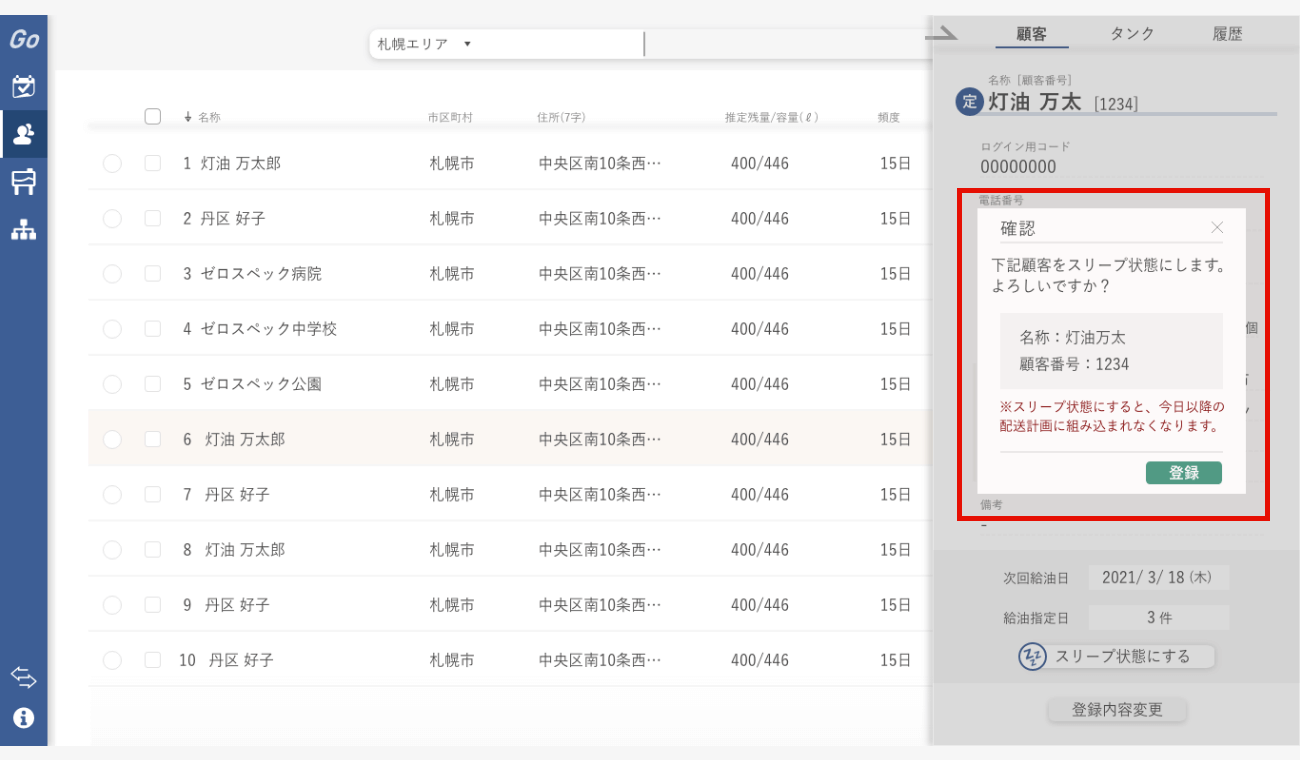Viewport: 1300px width, 760px height.
Task: Click the login code value 00000000
Action: click(x=1017, y=167)
